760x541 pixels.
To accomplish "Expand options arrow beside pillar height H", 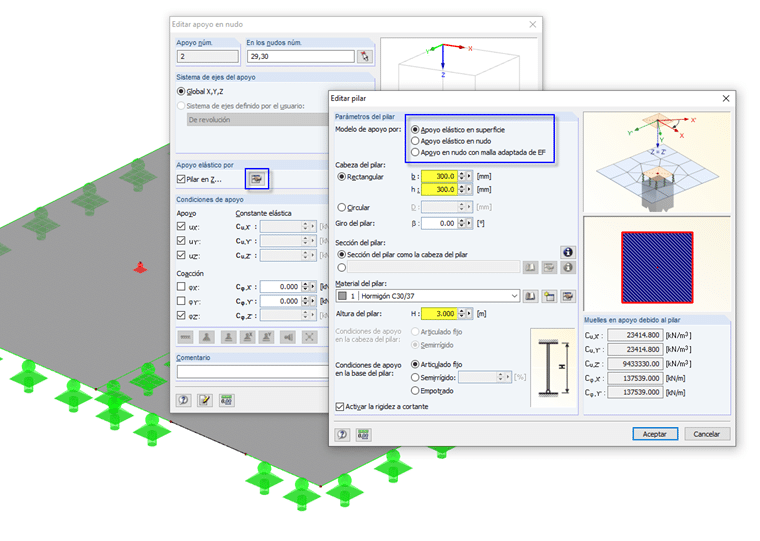I will pos(469,314).
